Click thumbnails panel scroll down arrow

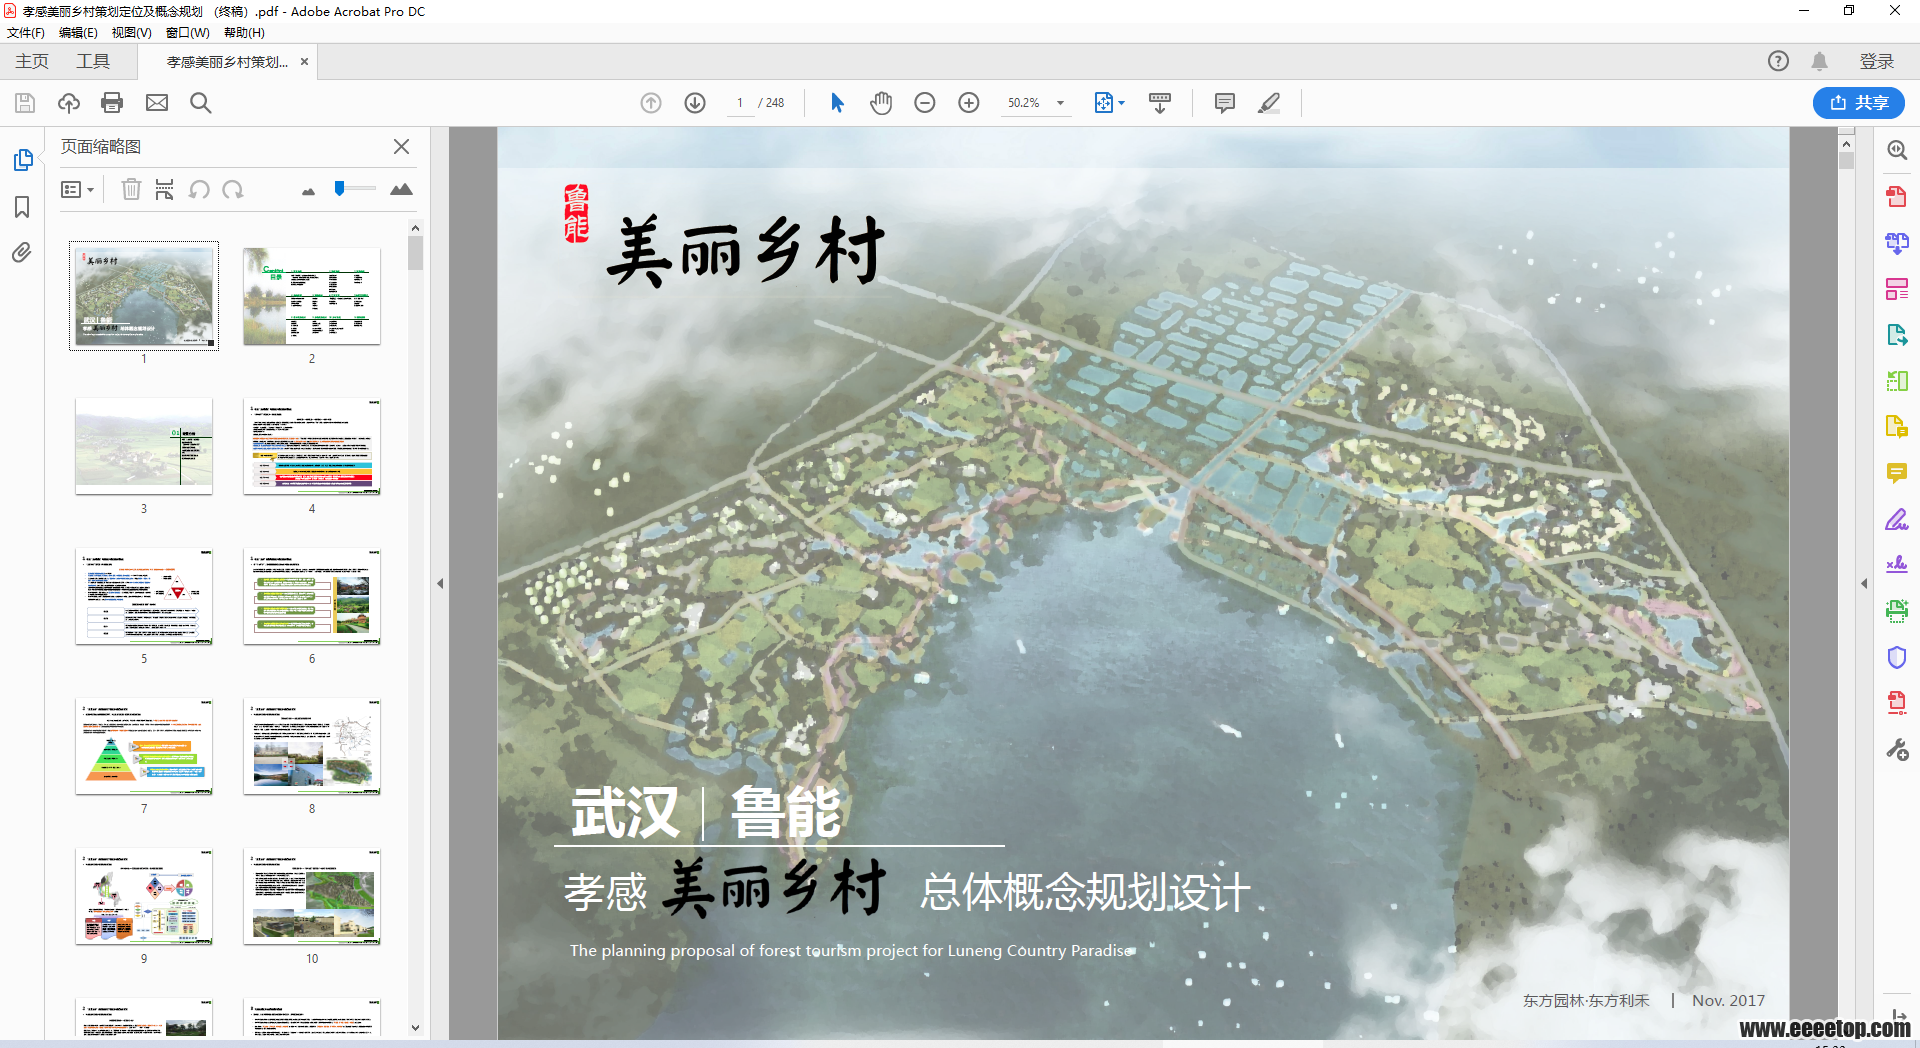[415, 1028]
